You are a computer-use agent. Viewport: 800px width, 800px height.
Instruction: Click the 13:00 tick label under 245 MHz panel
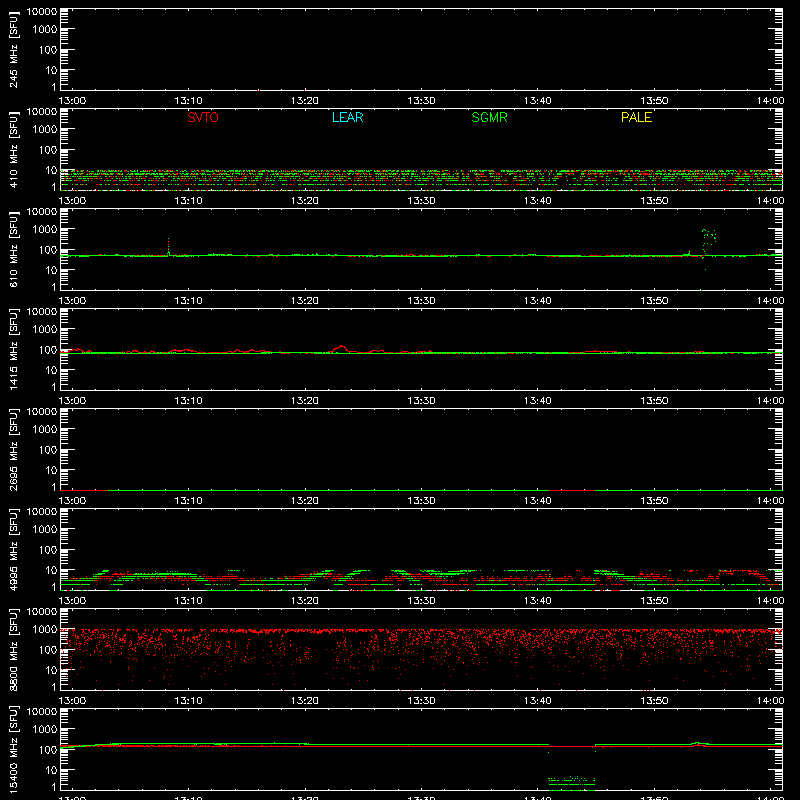click(72, 101)
